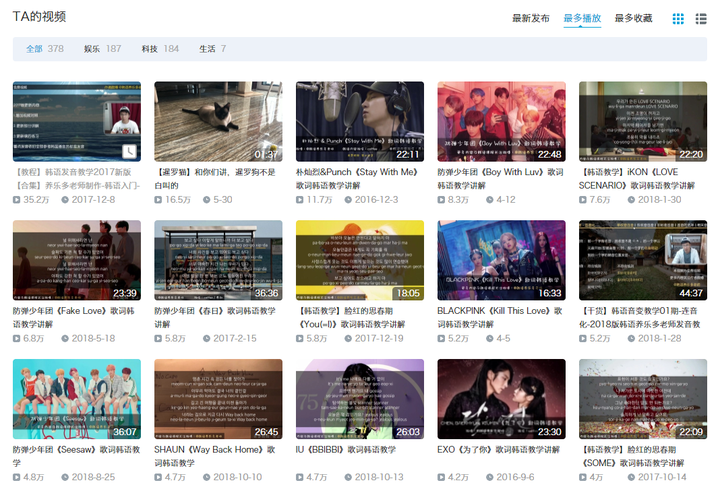Click upload date 2016-9-6
Image resolution: width=720 pixels, height=489 pixels.
coord(511,477)
